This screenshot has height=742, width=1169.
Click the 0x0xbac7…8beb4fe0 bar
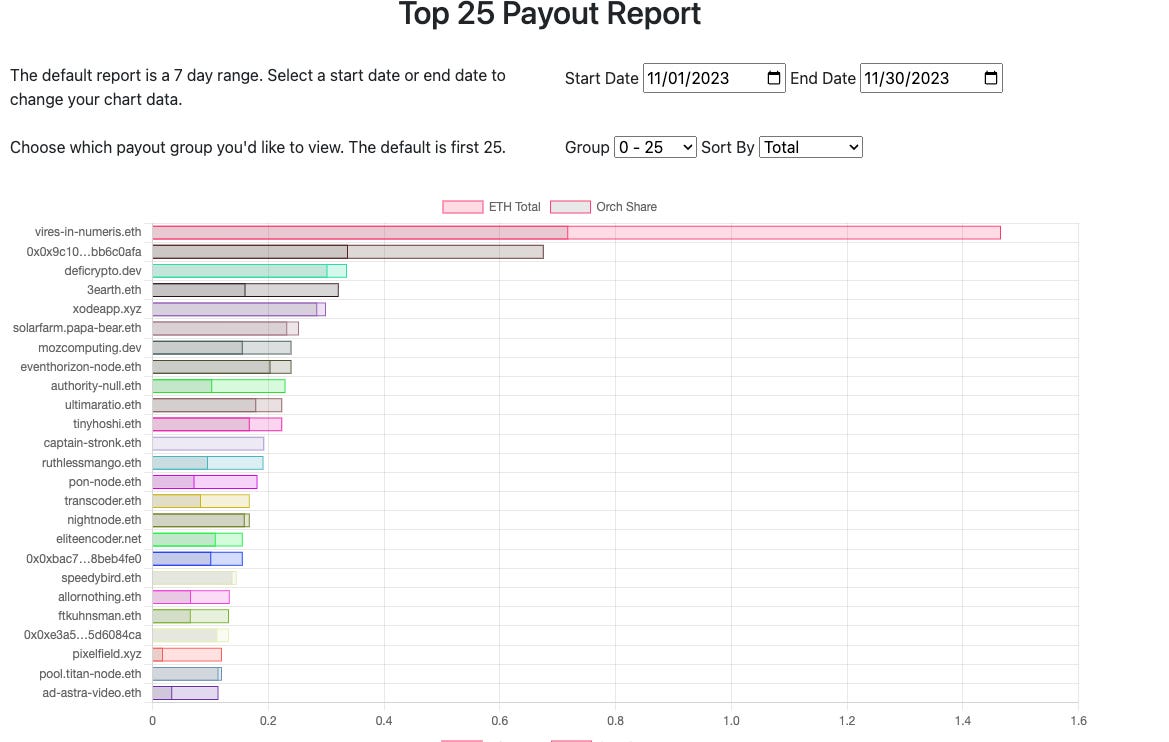pos(198,559)
